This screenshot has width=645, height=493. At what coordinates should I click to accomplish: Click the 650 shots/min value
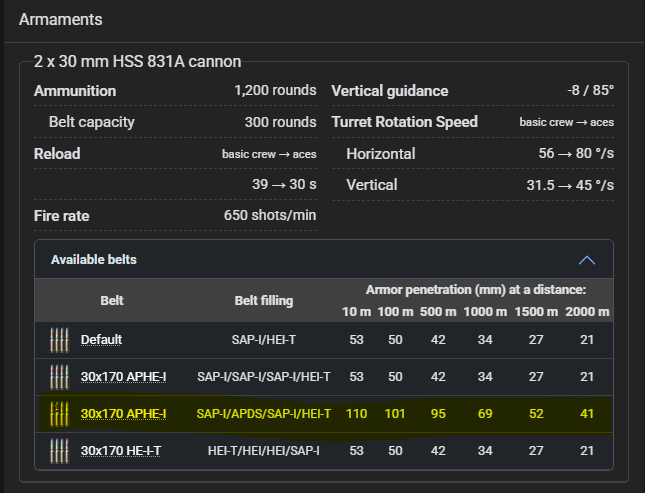pos(270,215)
